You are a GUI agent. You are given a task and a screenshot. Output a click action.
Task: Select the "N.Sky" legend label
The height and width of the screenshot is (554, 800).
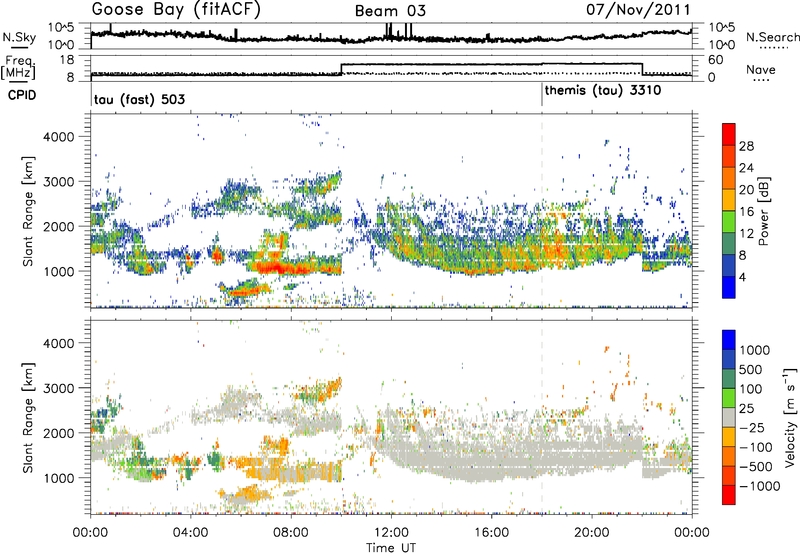pos(19,37)
